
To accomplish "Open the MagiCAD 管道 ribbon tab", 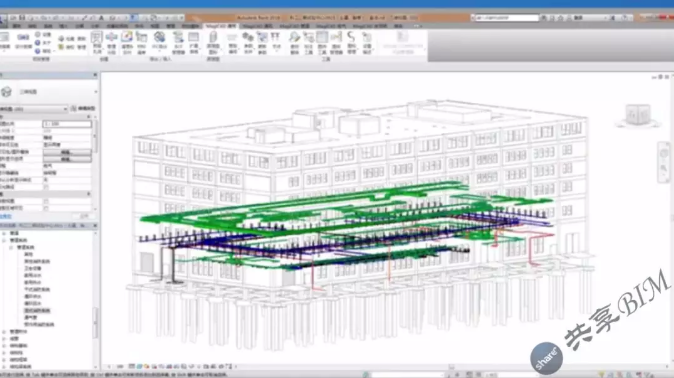I will [294, 26].
